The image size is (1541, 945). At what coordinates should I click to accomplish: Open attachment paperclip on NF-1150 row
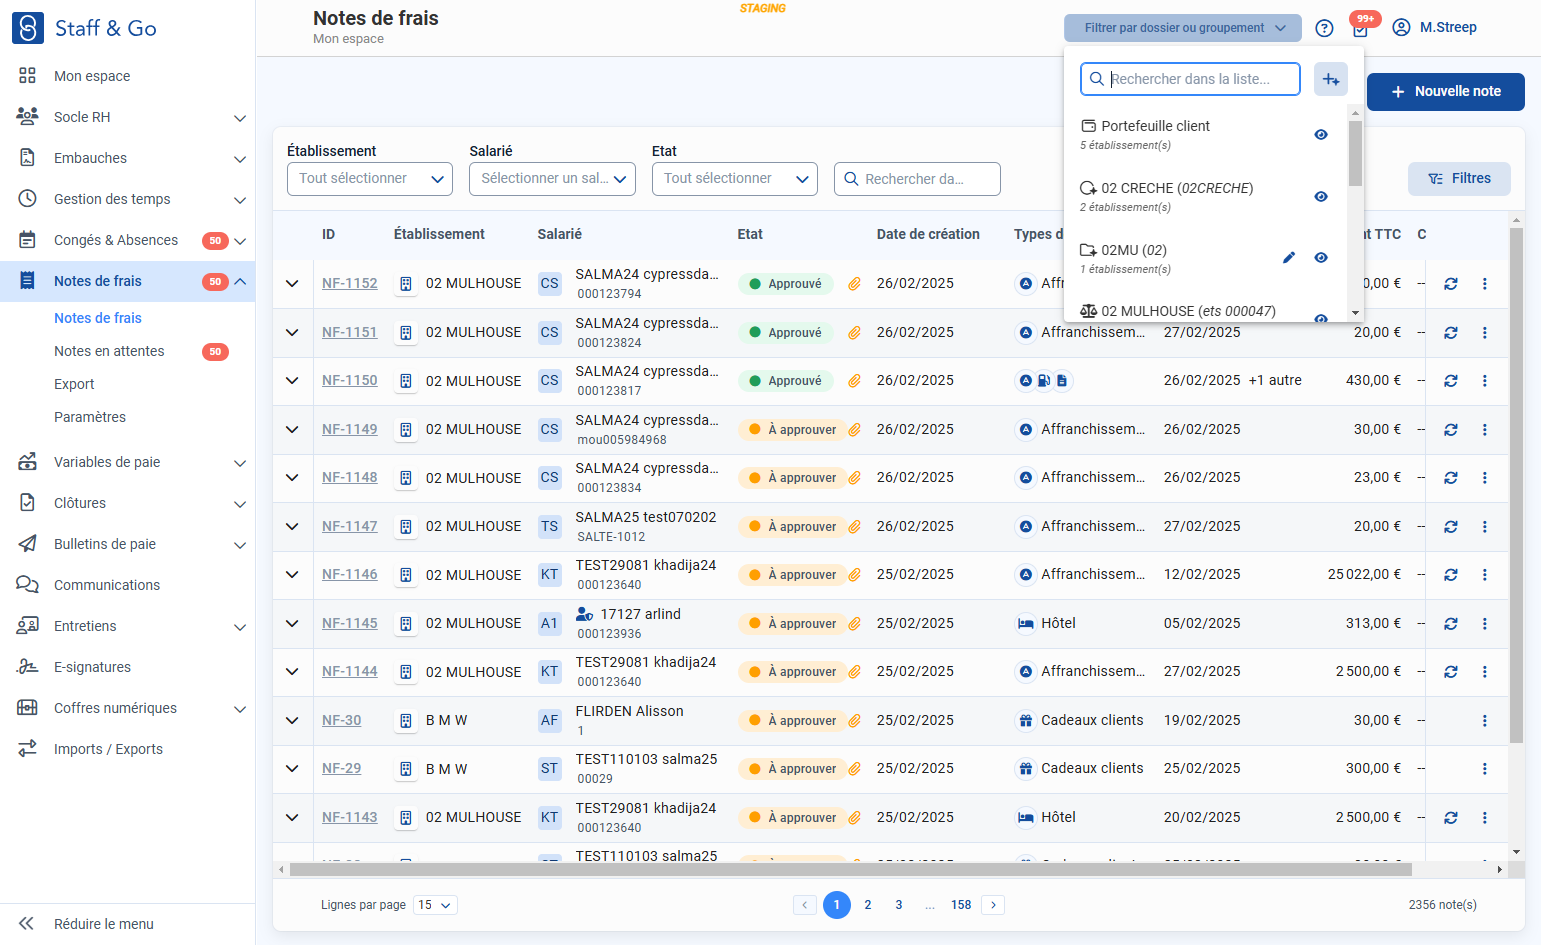click(855, 381)
